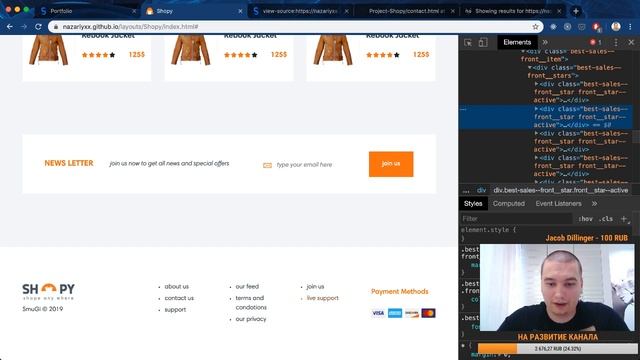
Task: Click the red shield extension icon
Action: point(596,27)
